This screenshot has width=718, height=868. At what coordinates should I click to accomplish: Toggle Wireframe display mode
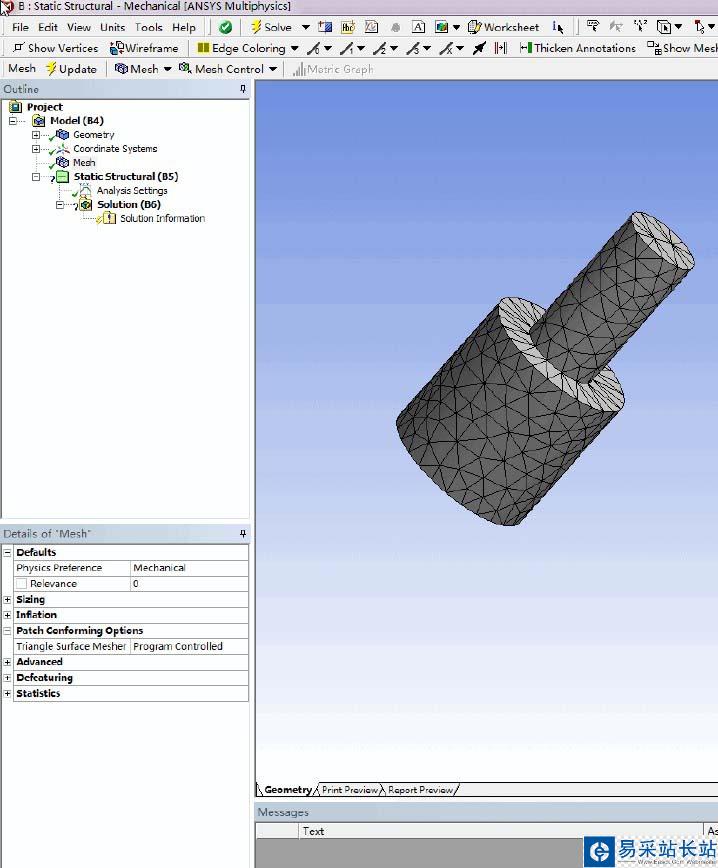(144, 48)
